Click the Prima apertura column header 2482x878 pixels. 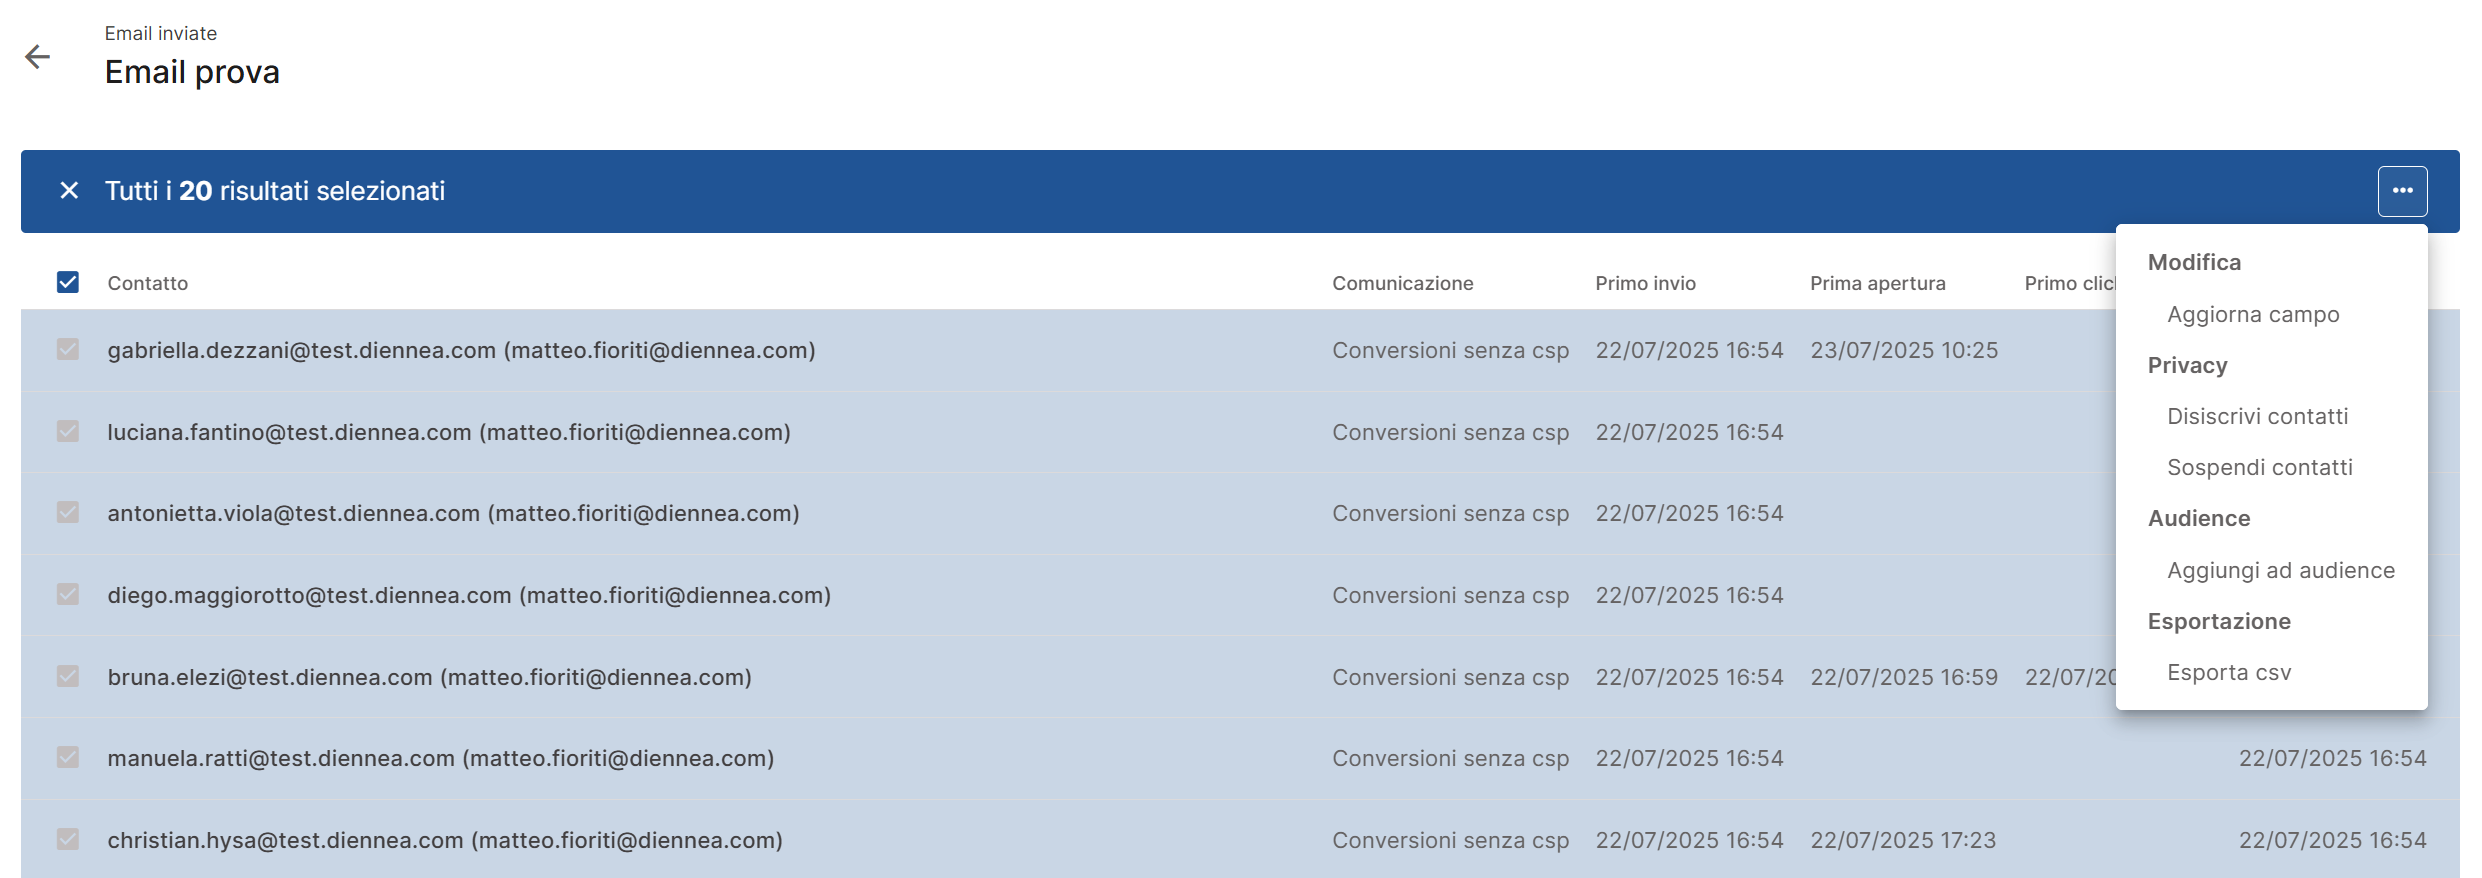[1877, 283]
